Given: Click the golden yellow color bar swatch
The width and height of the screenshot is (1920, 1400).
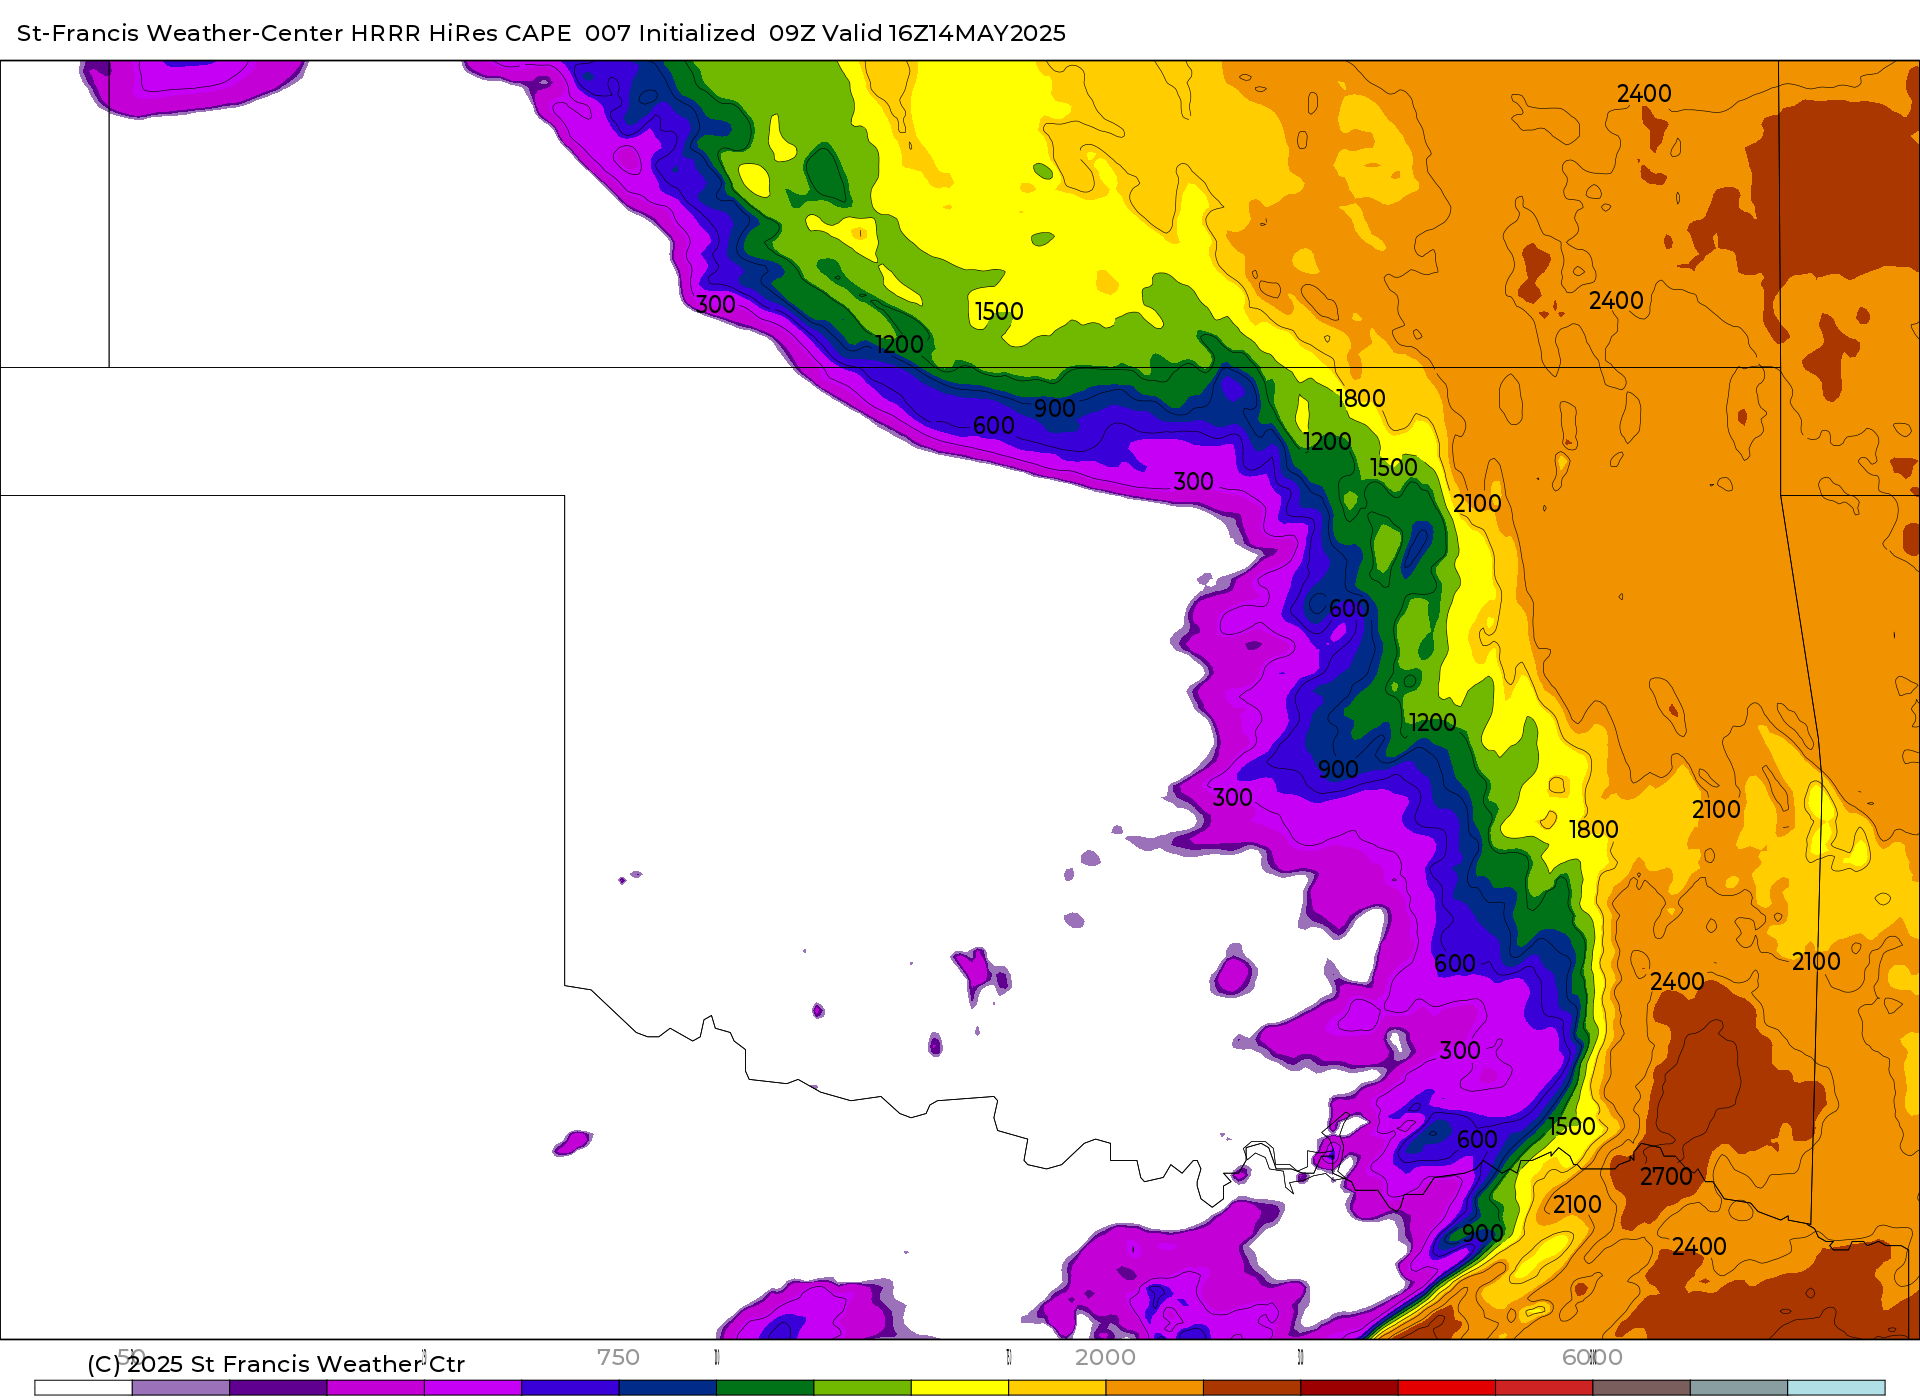Looking at the screenshot, I should pos(1057,1388).
